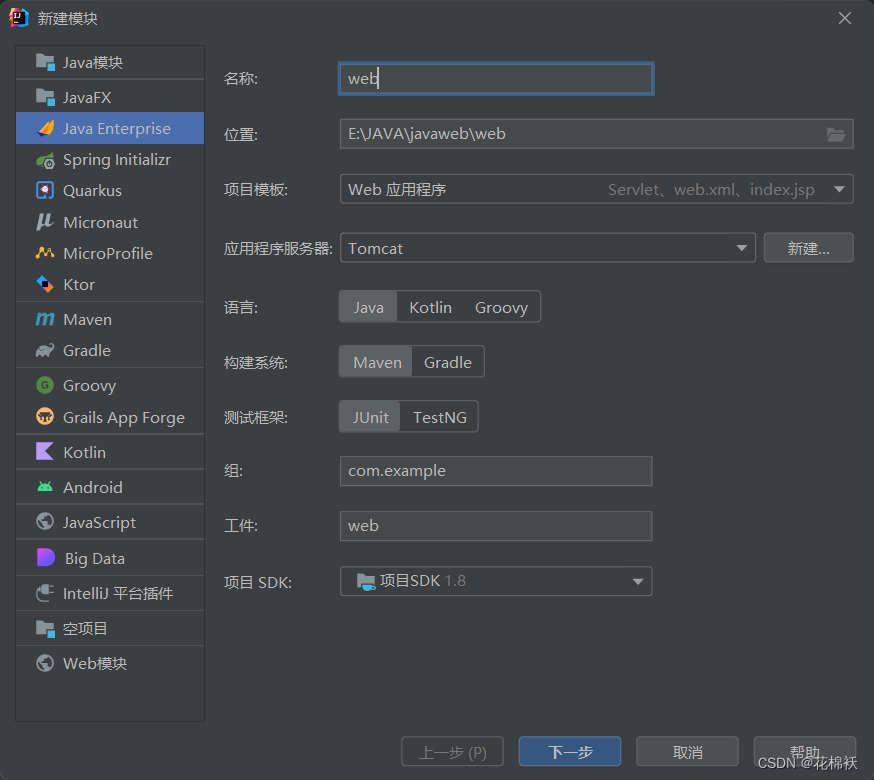Click the 构建系统 label

pyautogui.click(x=255, y=363)
